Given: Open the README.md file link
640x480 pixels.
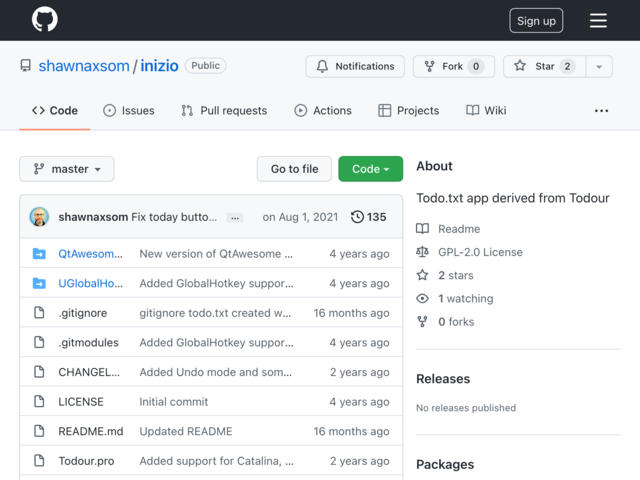Looking at the screenshot, I should (91, 431).
